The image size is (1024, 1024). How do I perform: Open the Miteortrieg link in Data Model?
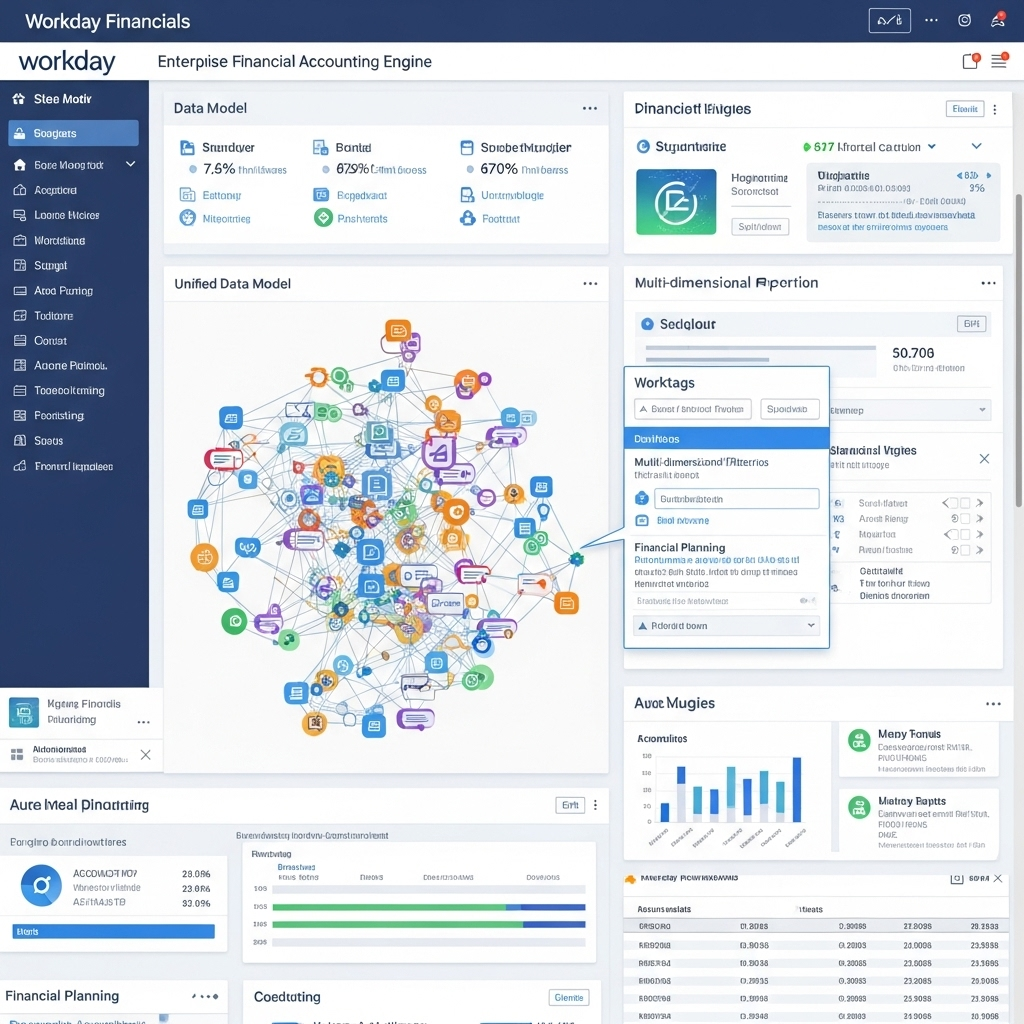tap(226, 219)
